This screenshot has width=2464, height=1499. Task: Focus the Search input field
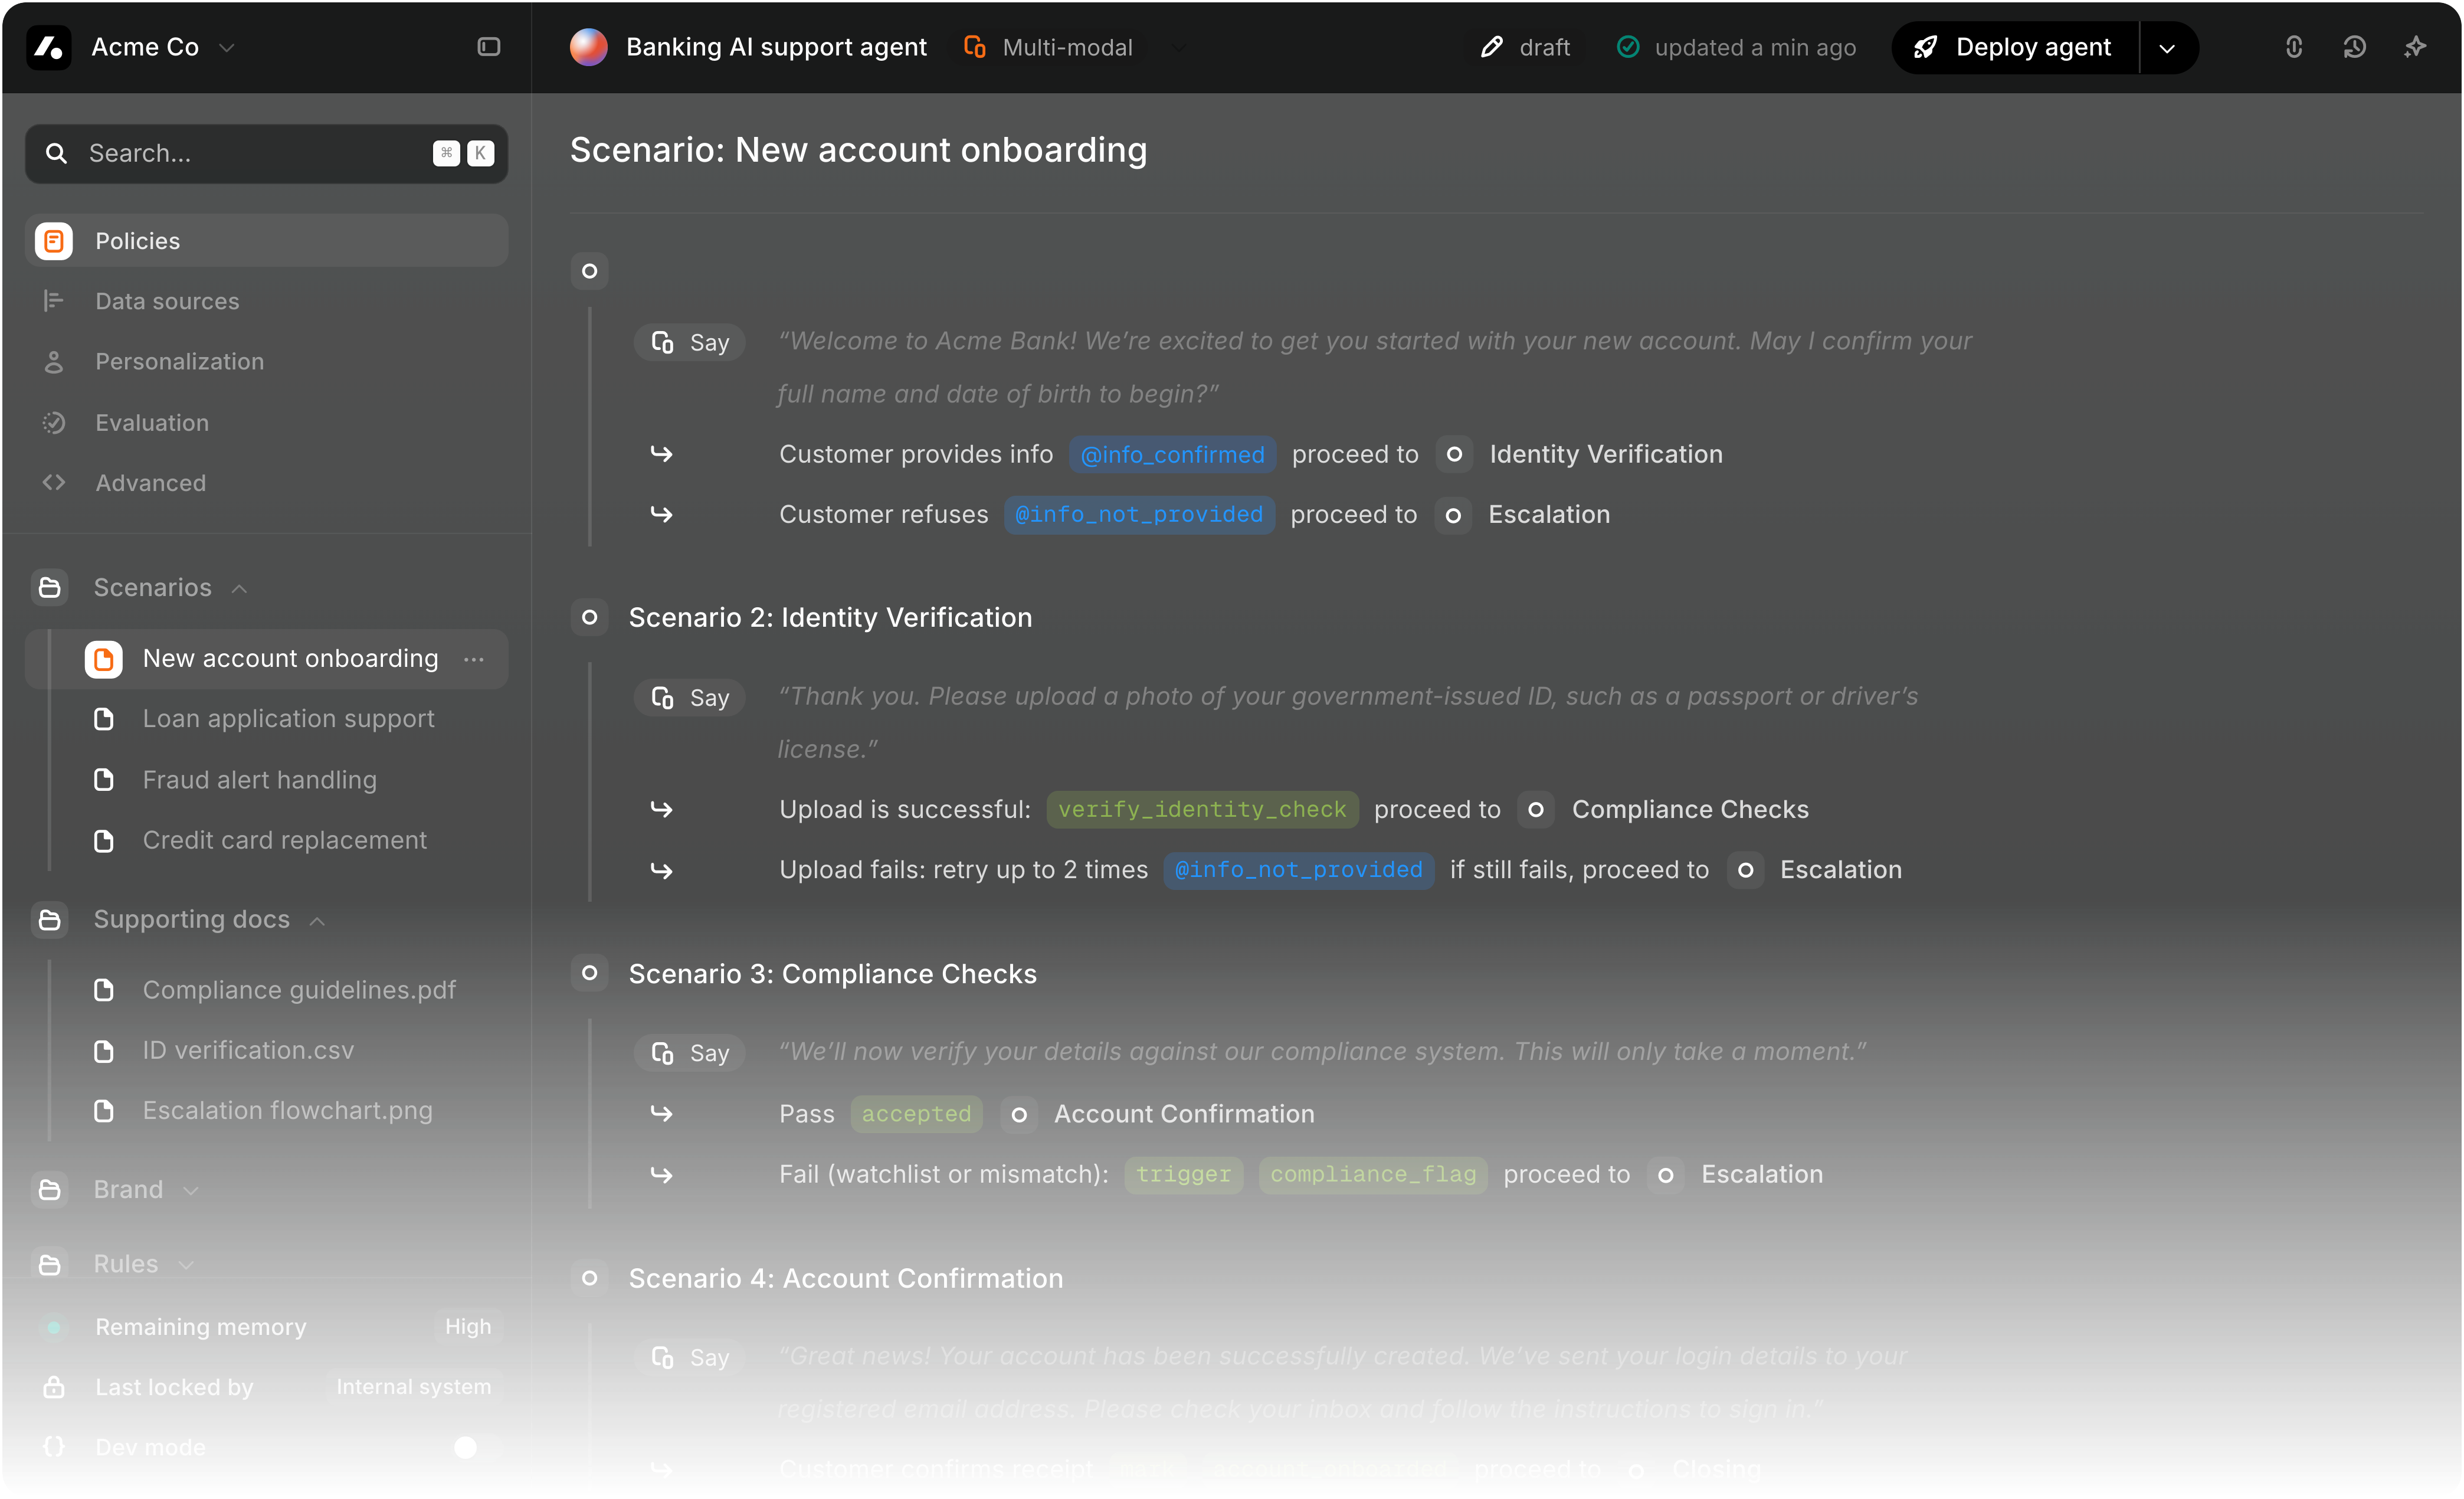266,153
